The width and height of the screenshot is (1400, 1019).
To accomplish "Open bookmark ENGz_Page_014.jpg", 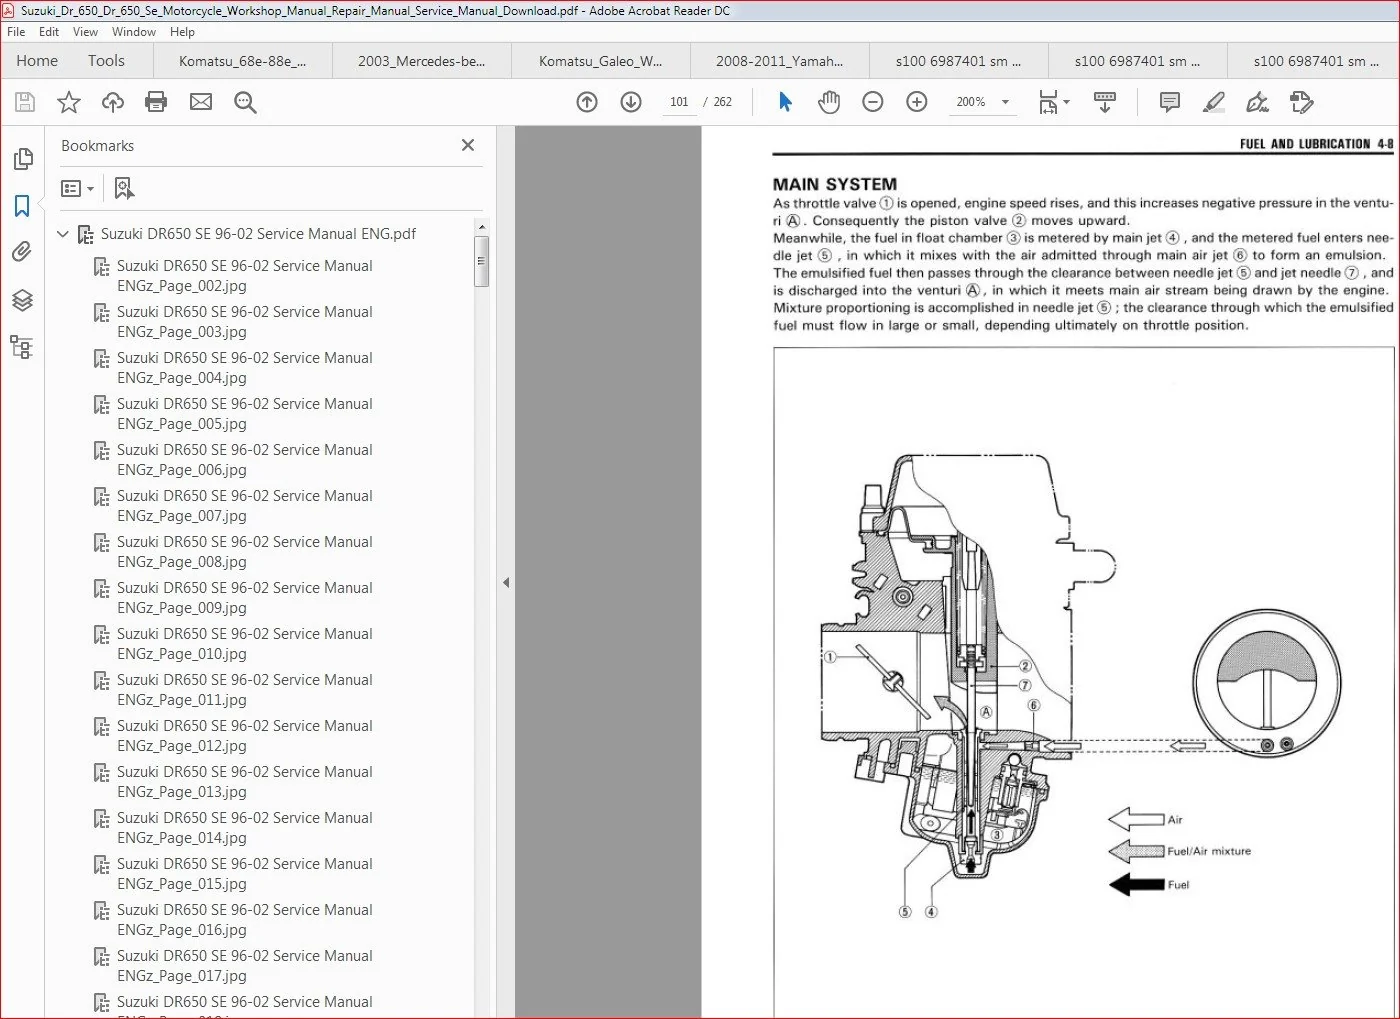I will coord(244,828).
